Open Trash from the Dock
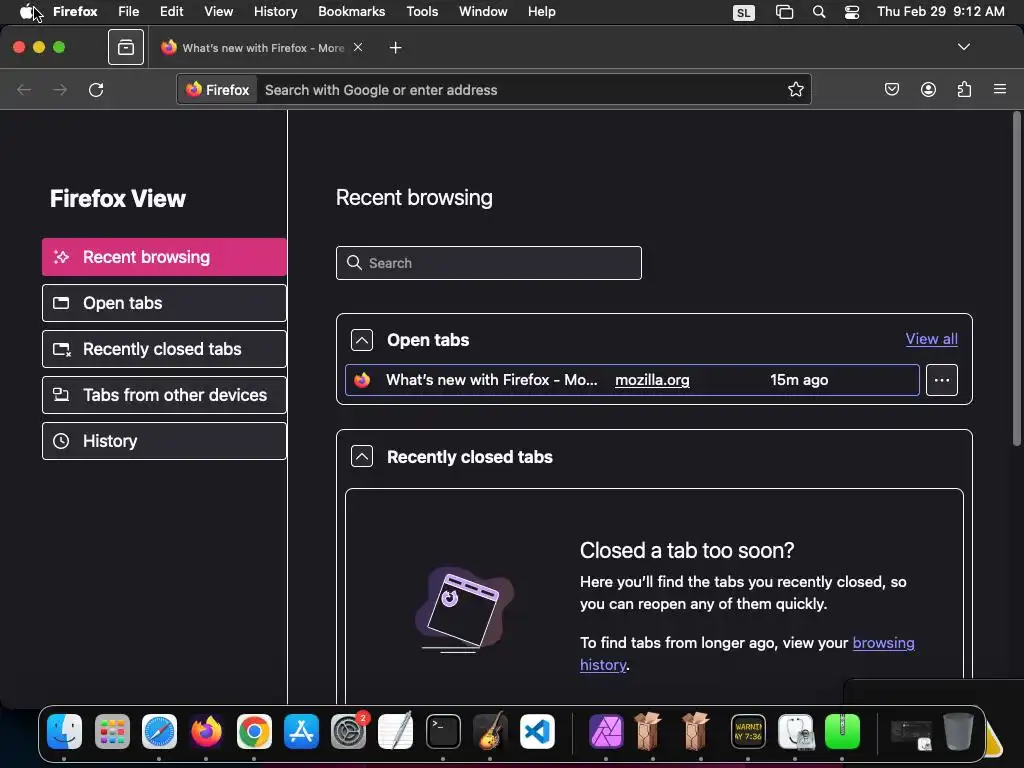The image size is (1024, 768). [x=958, y=731]
